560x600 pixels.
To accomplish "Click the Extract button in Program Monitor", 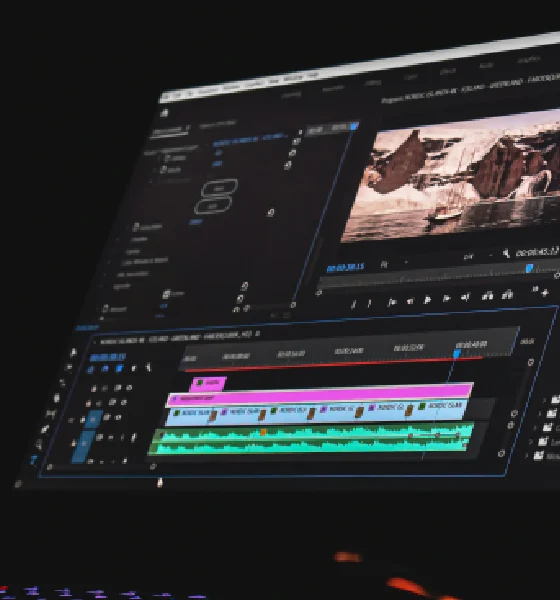I will pyautogui.click(x=508, y=294).
